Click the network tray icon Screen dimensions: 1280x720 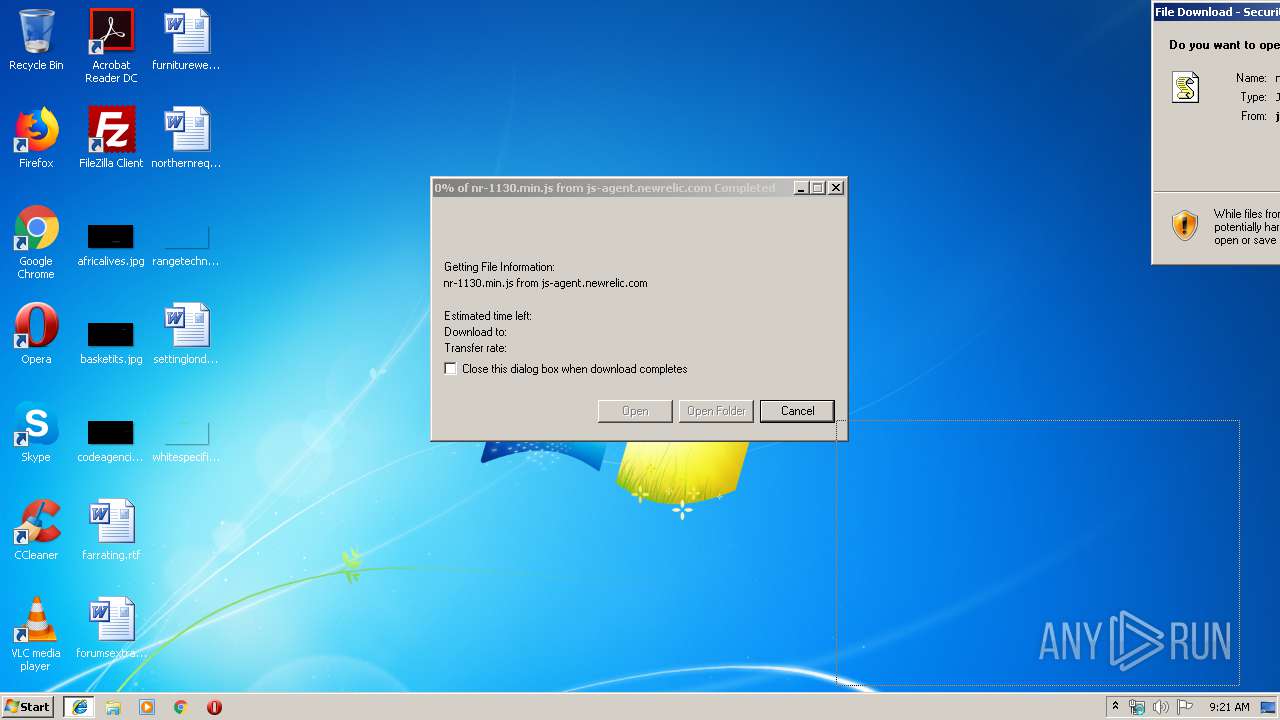1137,707
